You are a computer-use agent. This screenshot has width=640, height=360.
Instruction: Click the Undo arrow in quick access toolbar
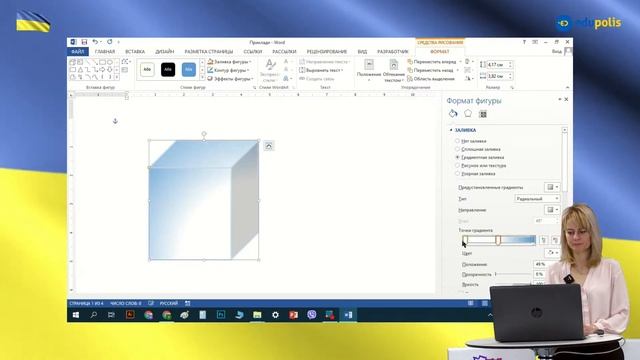pos(95,42)
